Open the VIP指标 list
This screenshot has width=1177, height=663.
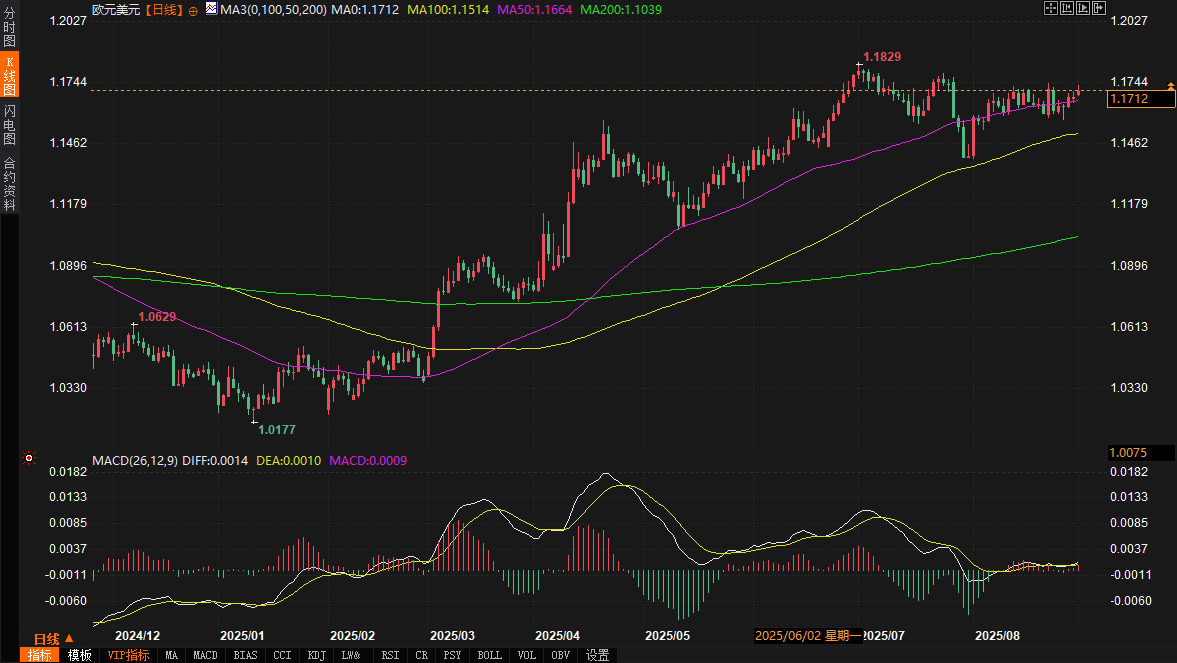pos(128,655)
